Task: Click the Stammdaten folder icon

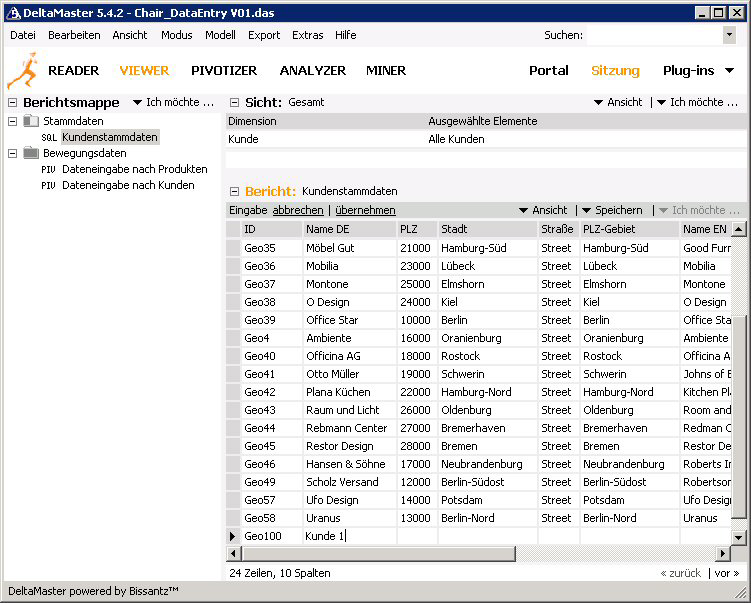Action: 31,121
